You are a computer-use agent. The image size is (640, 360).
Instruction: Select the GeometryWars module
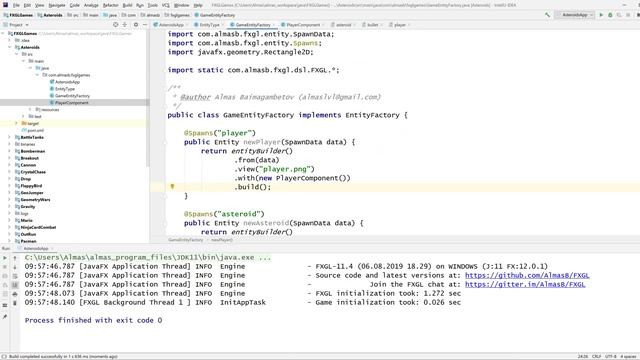(x=35, y=200)
